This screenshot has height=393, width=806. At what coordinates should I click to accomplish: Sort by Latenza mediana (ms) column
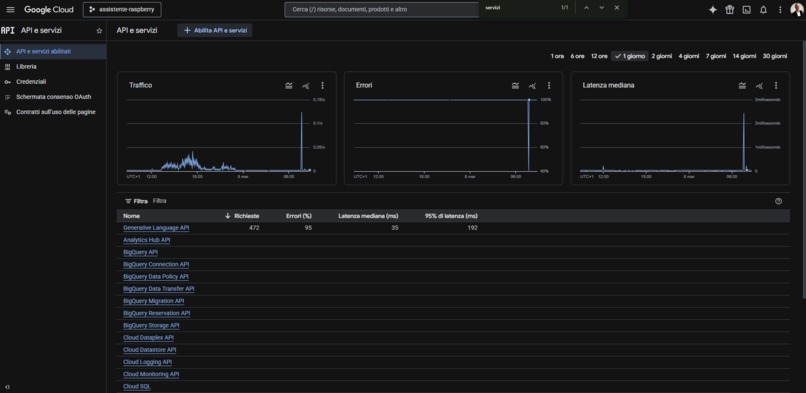pyautogui.click(x=368, y=216)
